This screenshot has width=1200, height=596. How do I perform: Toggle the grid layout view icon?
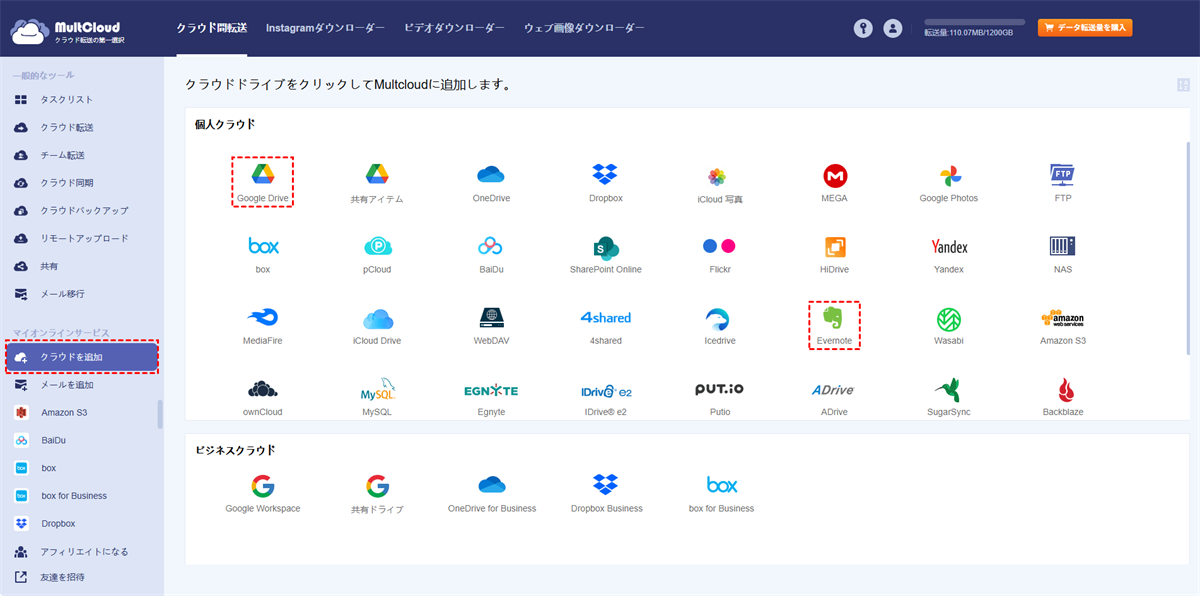click(x=1184, y=85)
